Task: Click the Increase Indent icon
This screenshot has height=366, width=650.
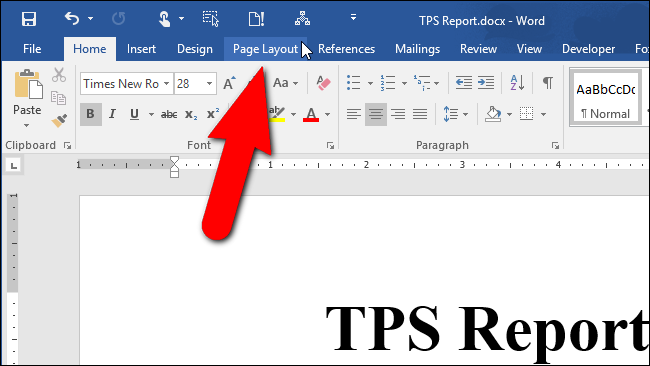Action: 486,82
